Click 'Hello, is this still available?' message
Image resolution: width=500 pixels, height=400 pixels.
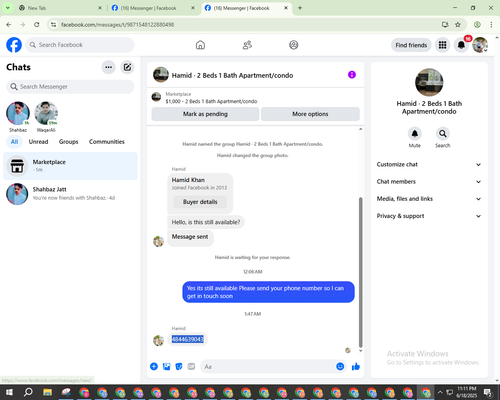coord(206,222)
